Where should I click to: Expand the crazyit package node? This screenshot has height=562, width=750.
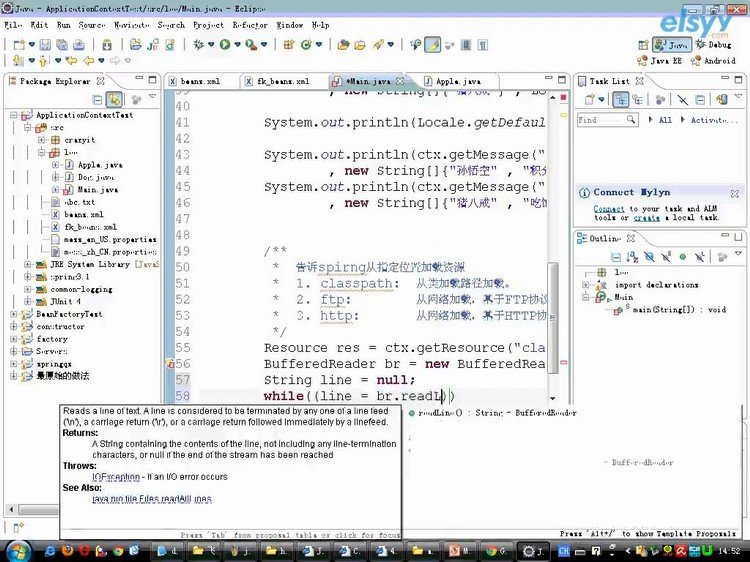click(42, 140)
